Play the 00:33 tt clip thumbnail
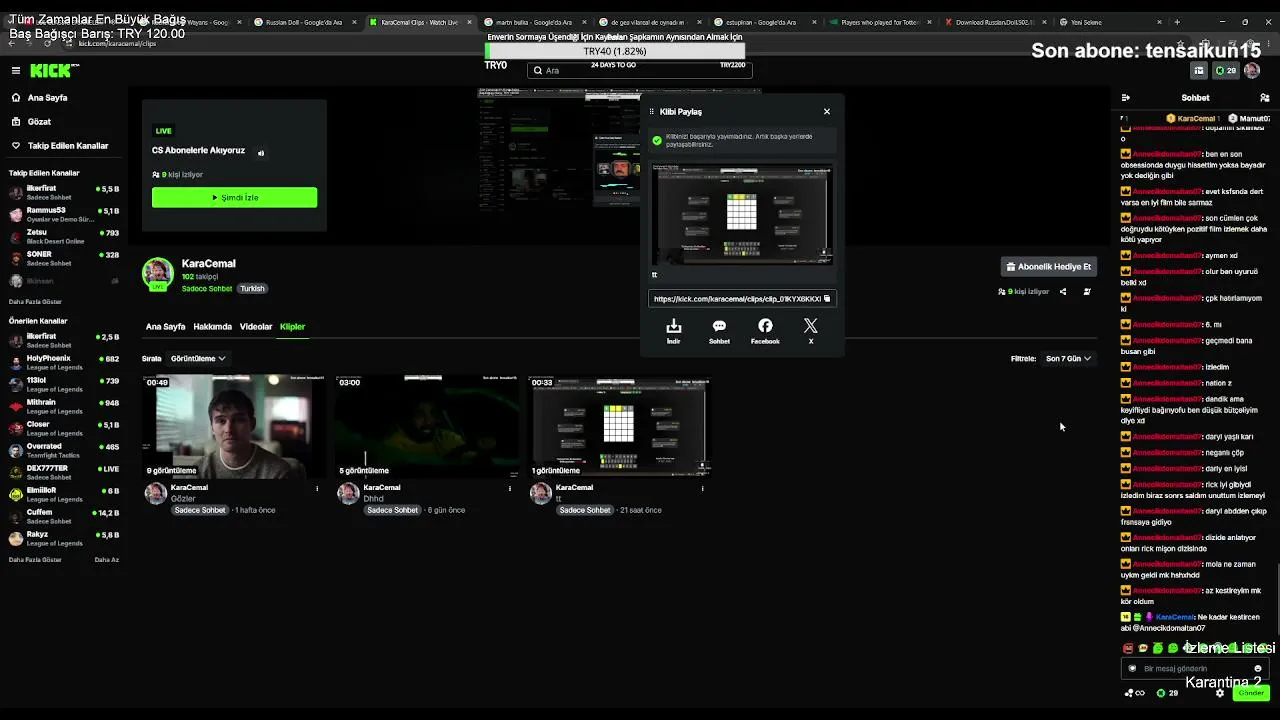 619,426
